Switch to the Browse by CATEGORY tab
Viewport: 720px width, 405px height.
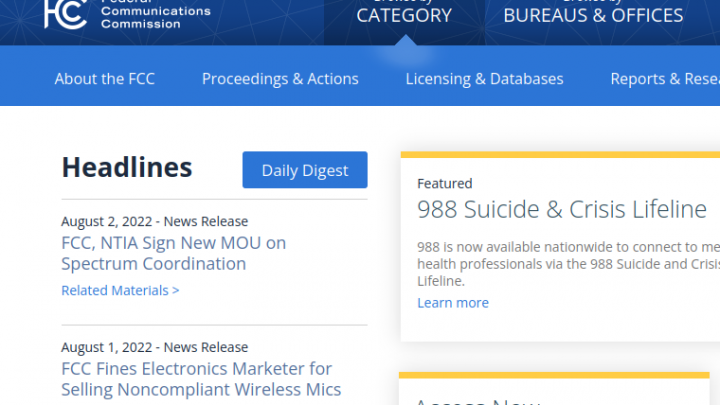(x=404, y=15)
